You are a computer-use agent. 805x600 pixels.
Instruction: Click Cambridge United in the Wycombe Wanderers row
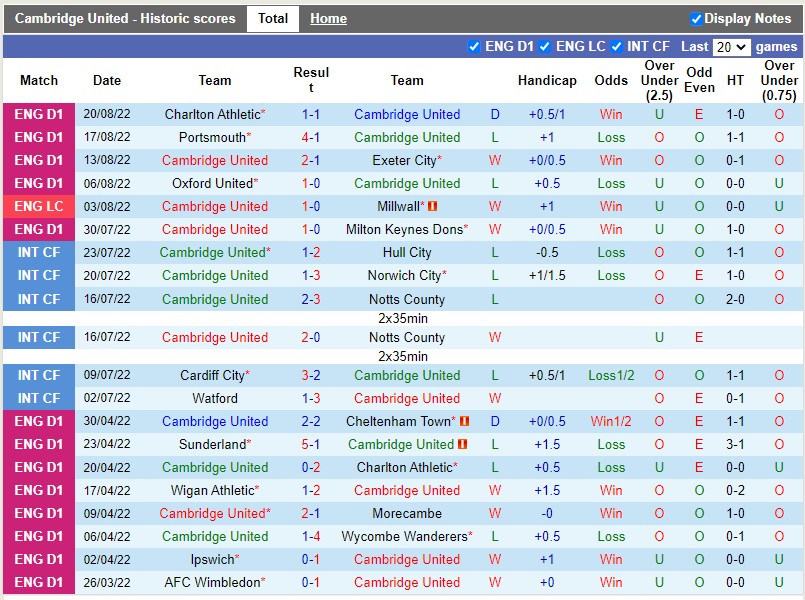[215, 536]
